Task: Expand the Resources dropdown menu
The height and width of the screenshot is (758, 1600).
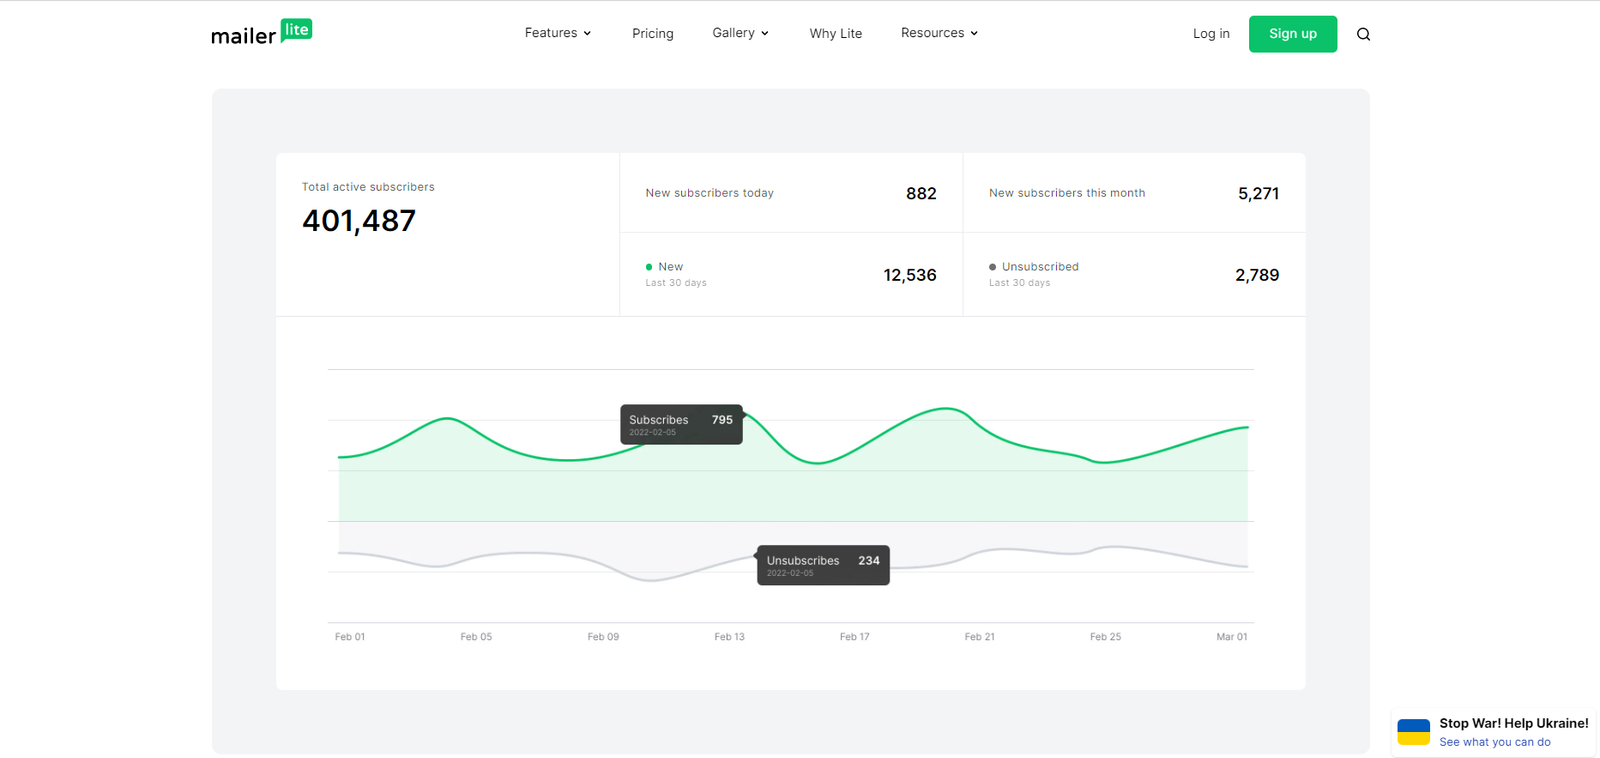Action: click(x=939, y=33)
